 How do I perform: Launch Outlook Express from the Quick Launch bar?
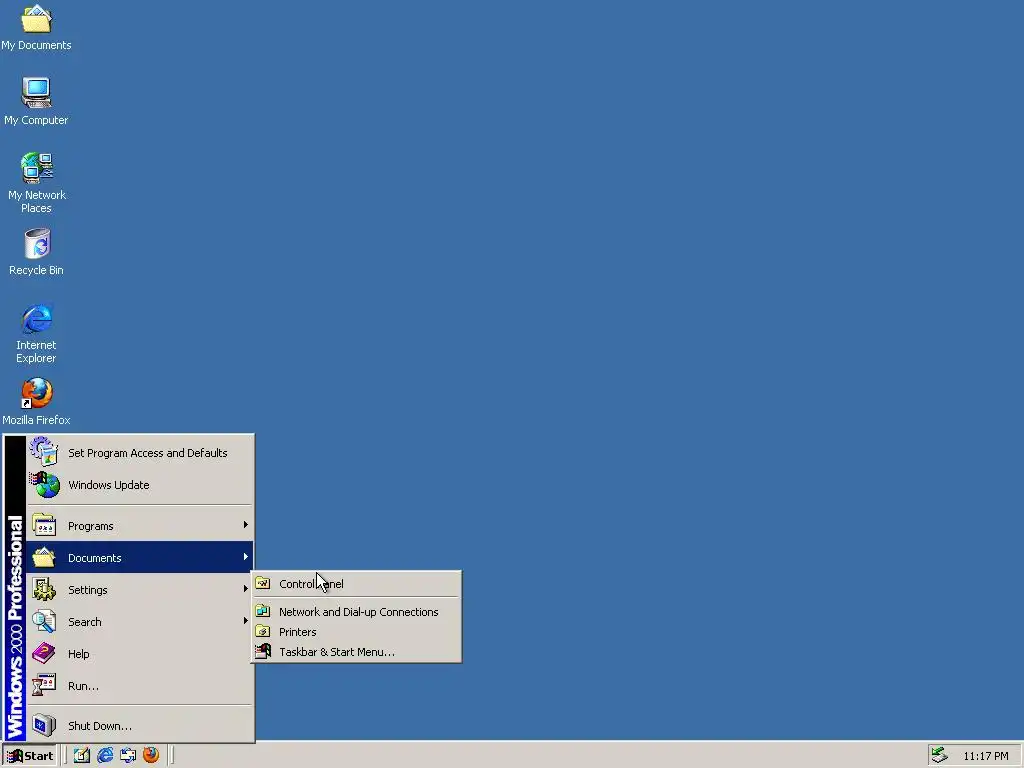[128, 756]
